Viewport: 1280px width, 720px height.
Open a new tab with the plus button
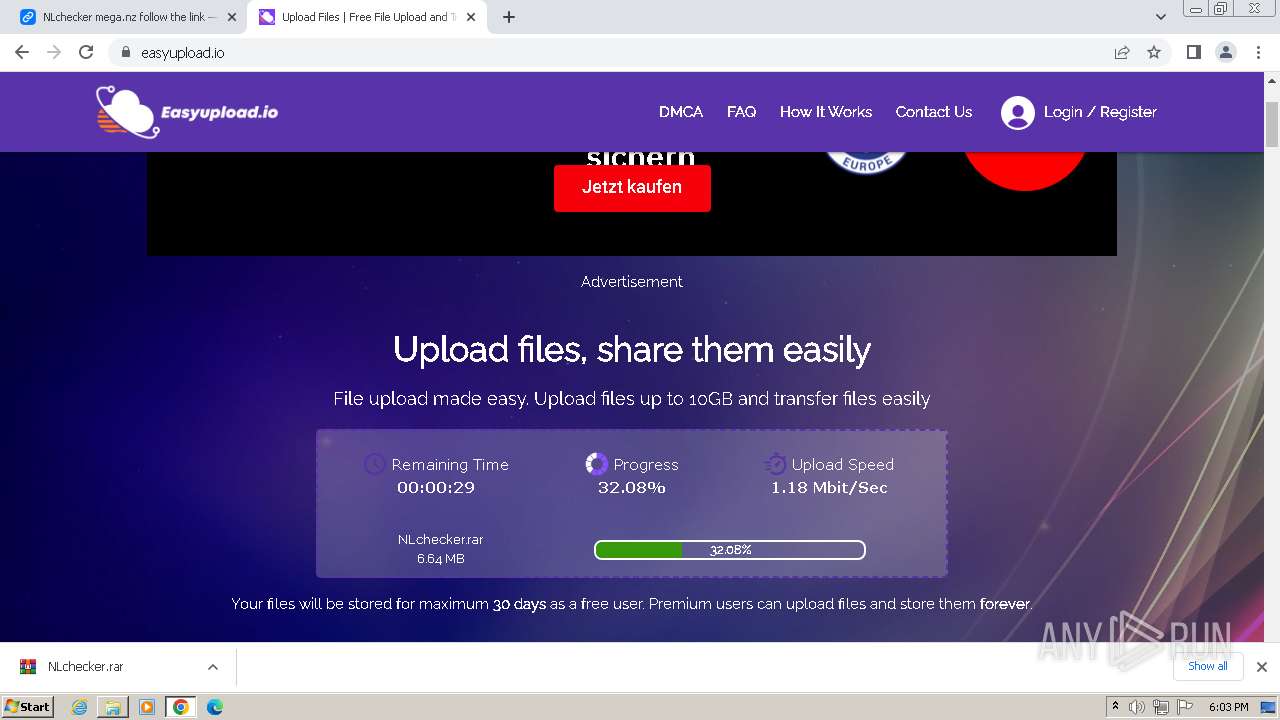point(509,17)
